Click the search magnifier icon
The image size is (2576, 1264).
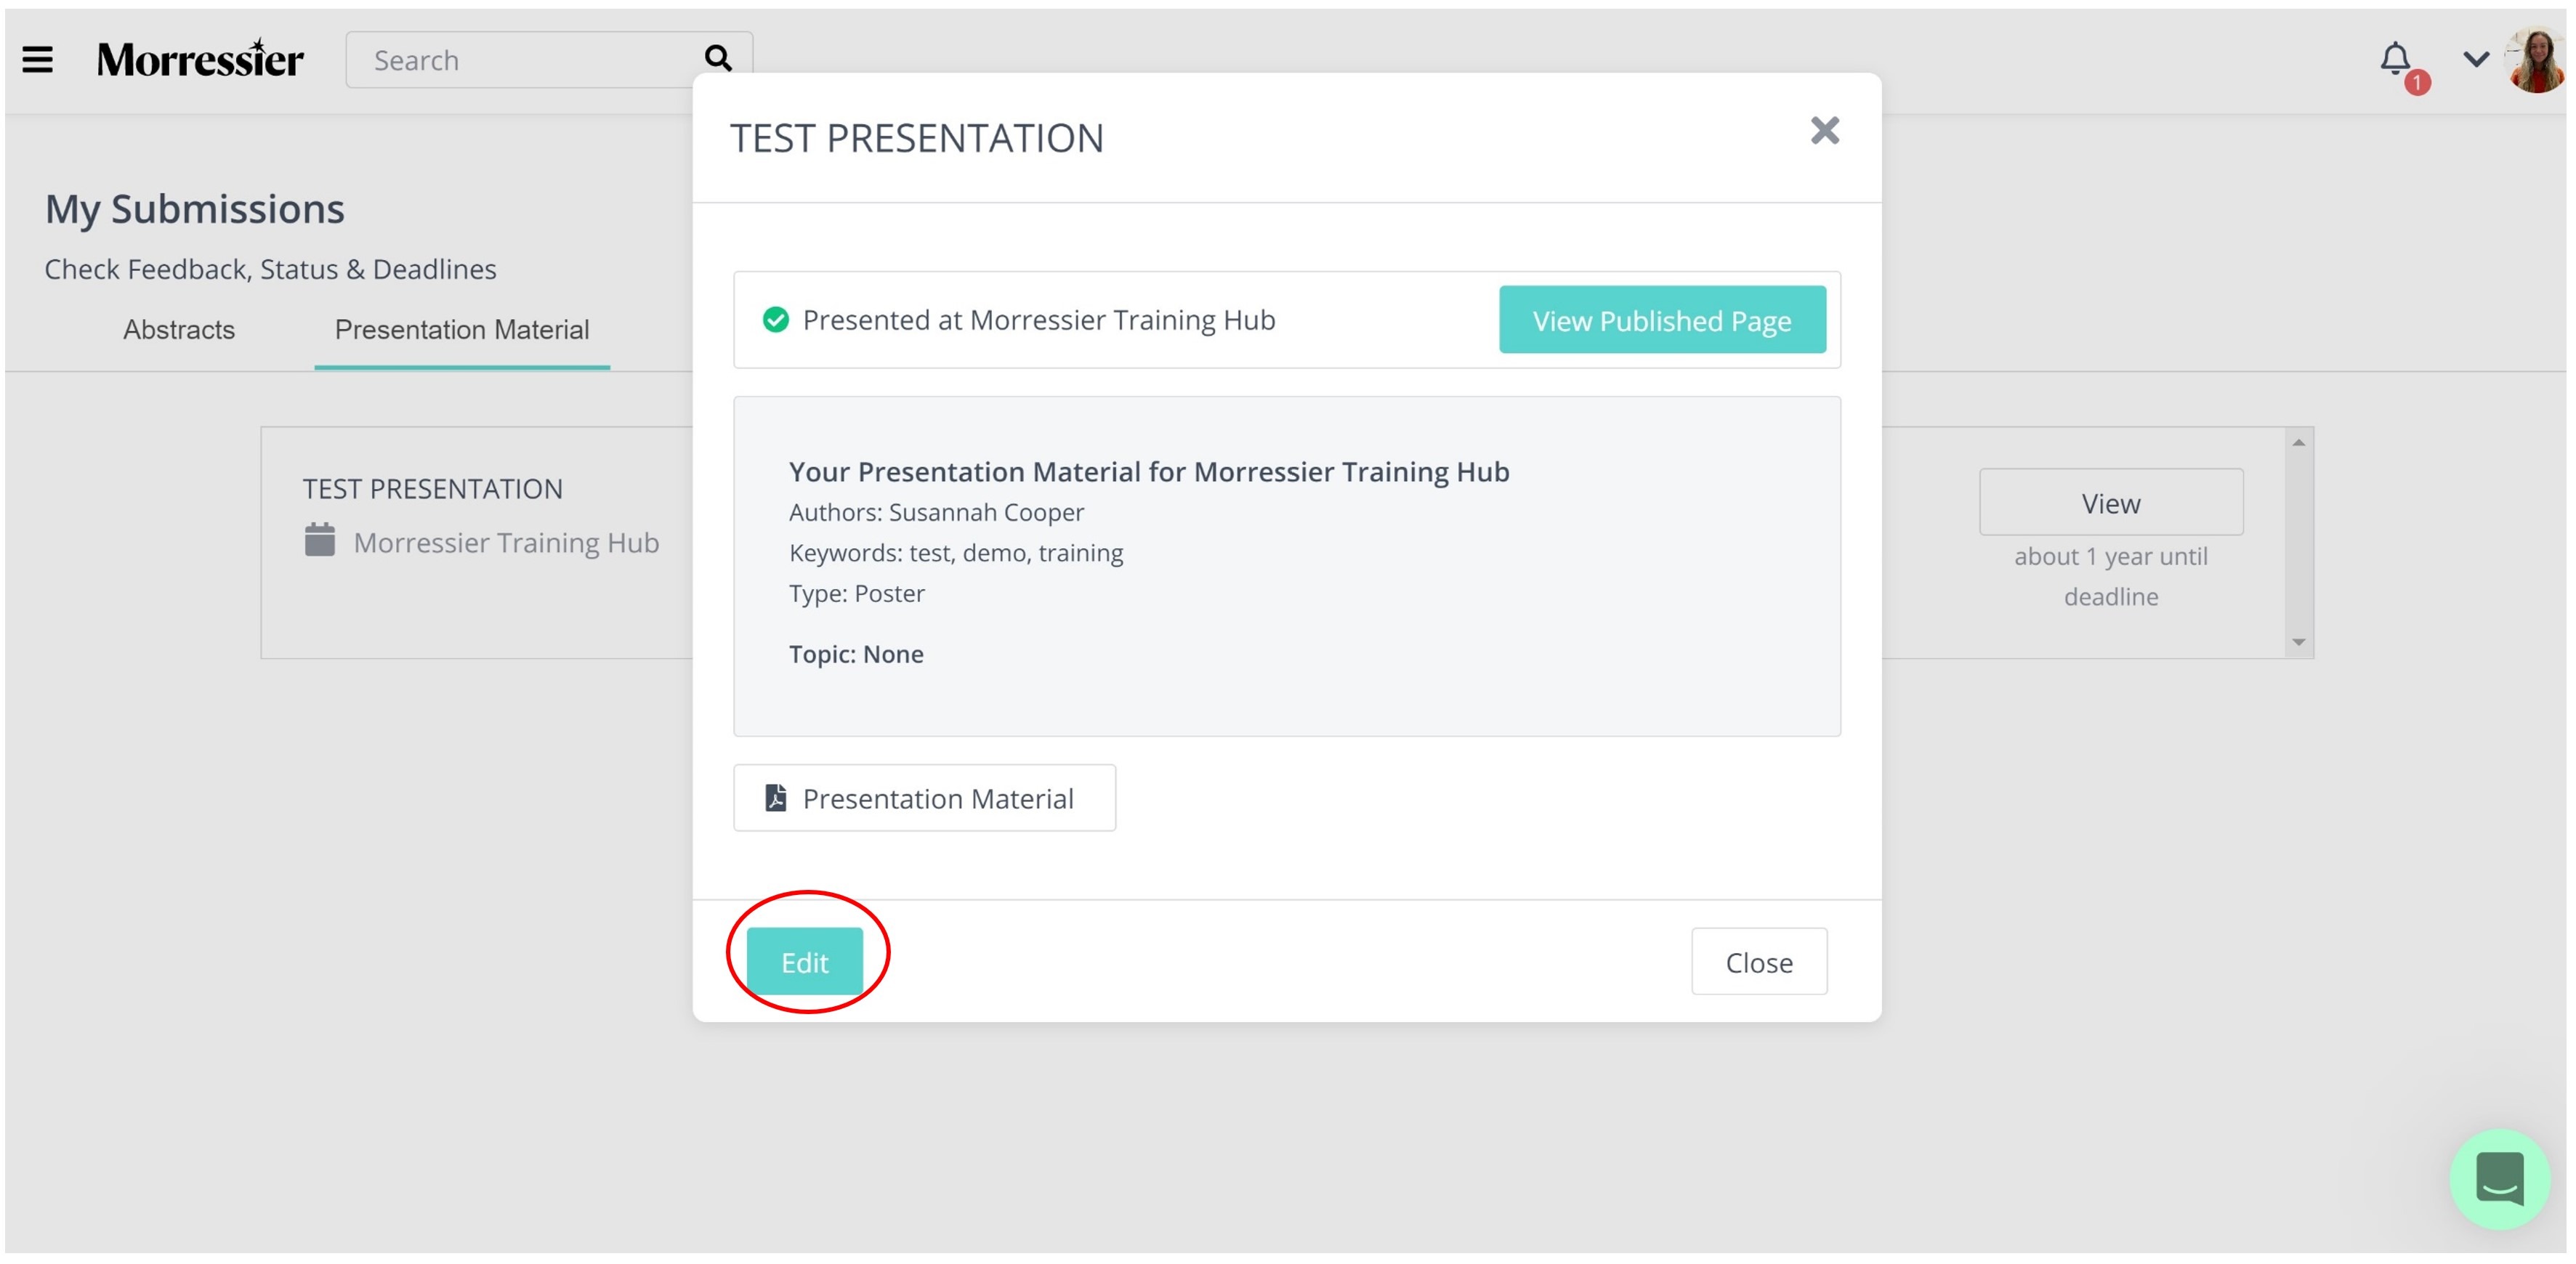pos(718,59)
